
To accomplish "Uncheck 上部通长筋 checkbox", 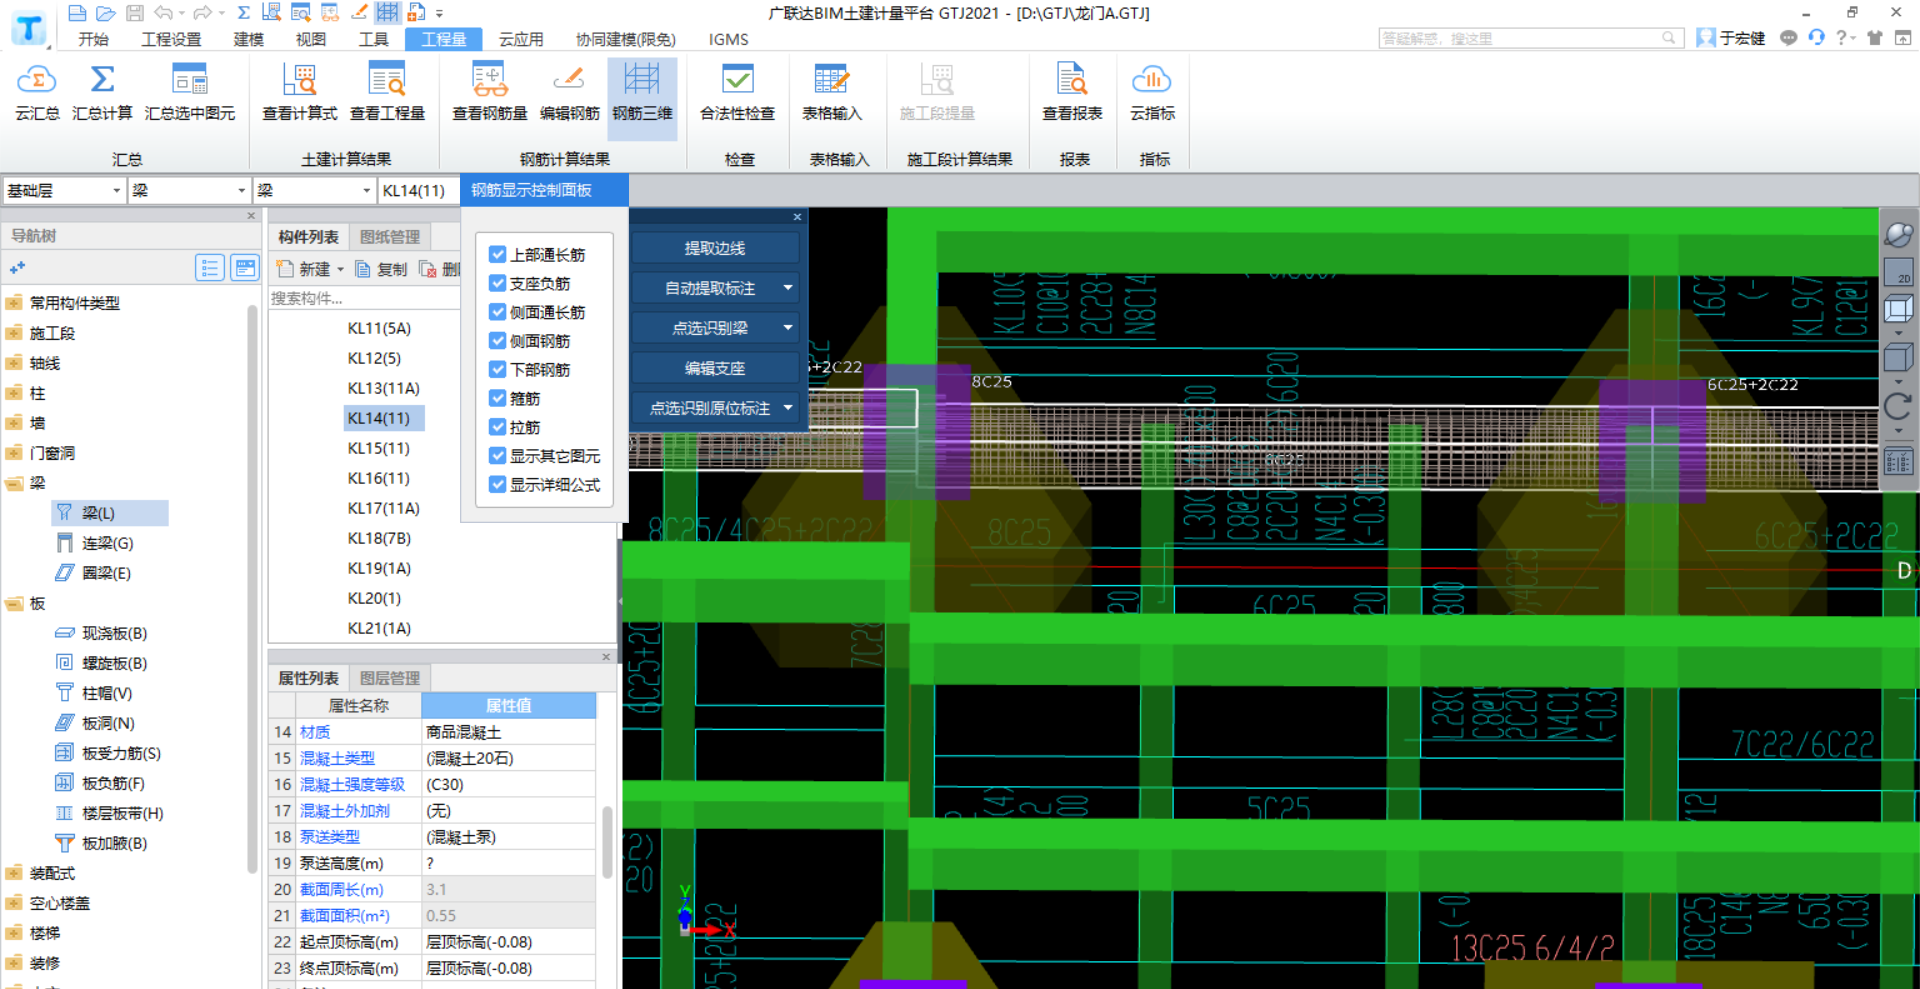I will click(x=498, y=254).
